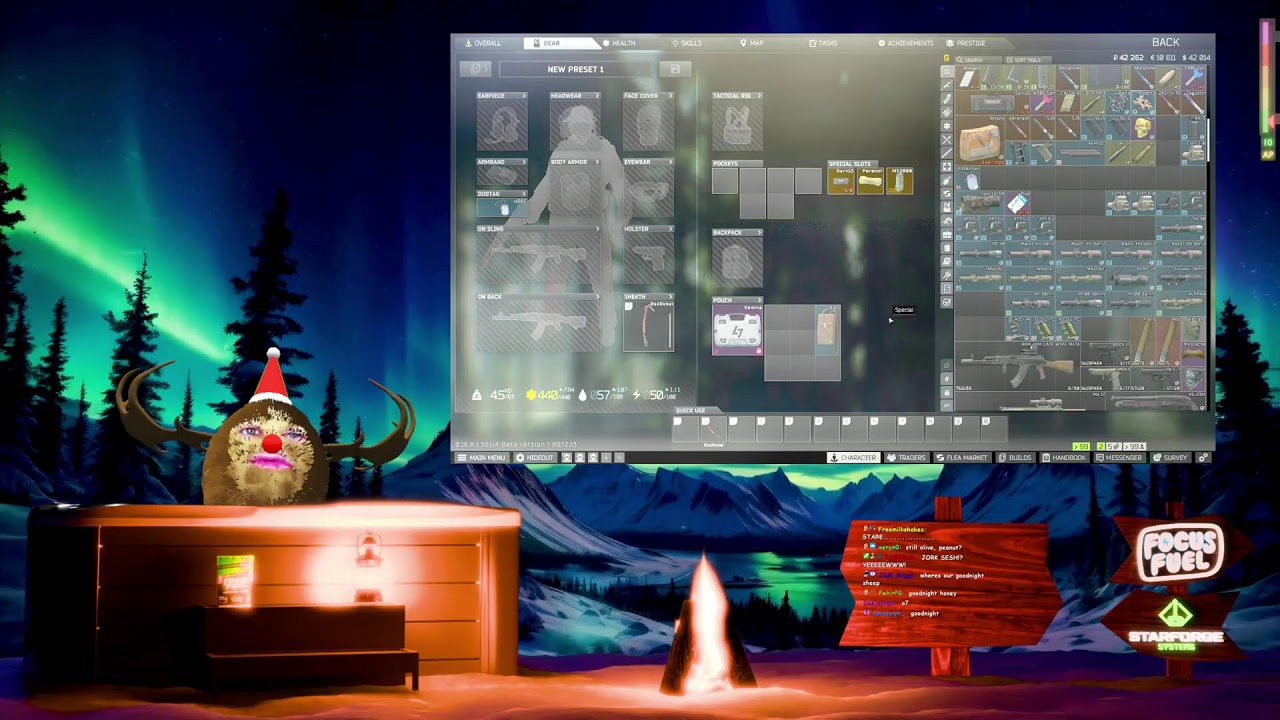The image size is (1280, 720).
Task: Click the New Preset 1 name field
Action: click(575, 69)
